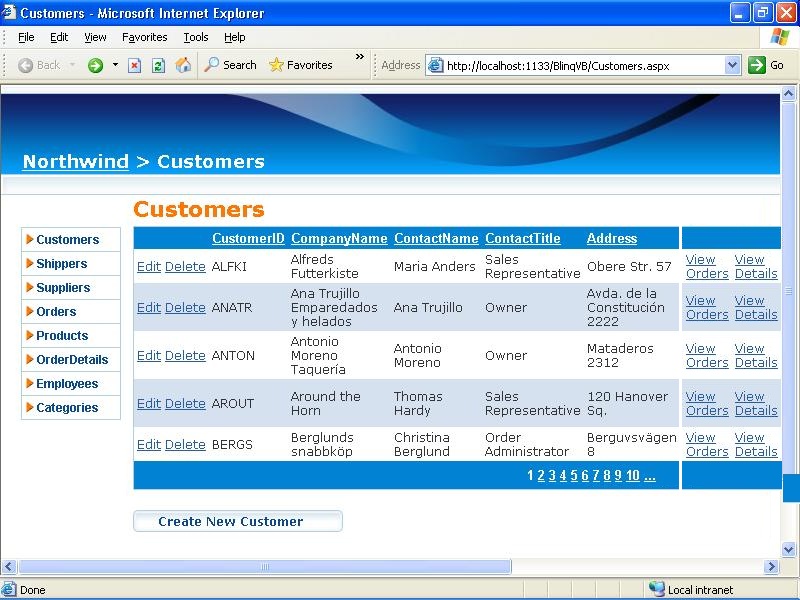800x600 pixels.
Task: Open the Favorites star toolbar button
Action: tap(301, 65)
